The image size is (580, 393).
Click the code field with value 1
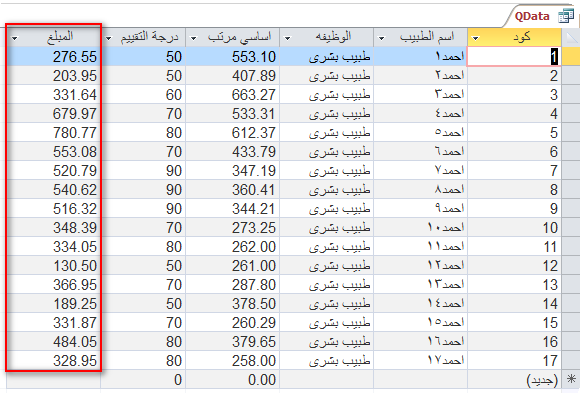pos(515,57)
